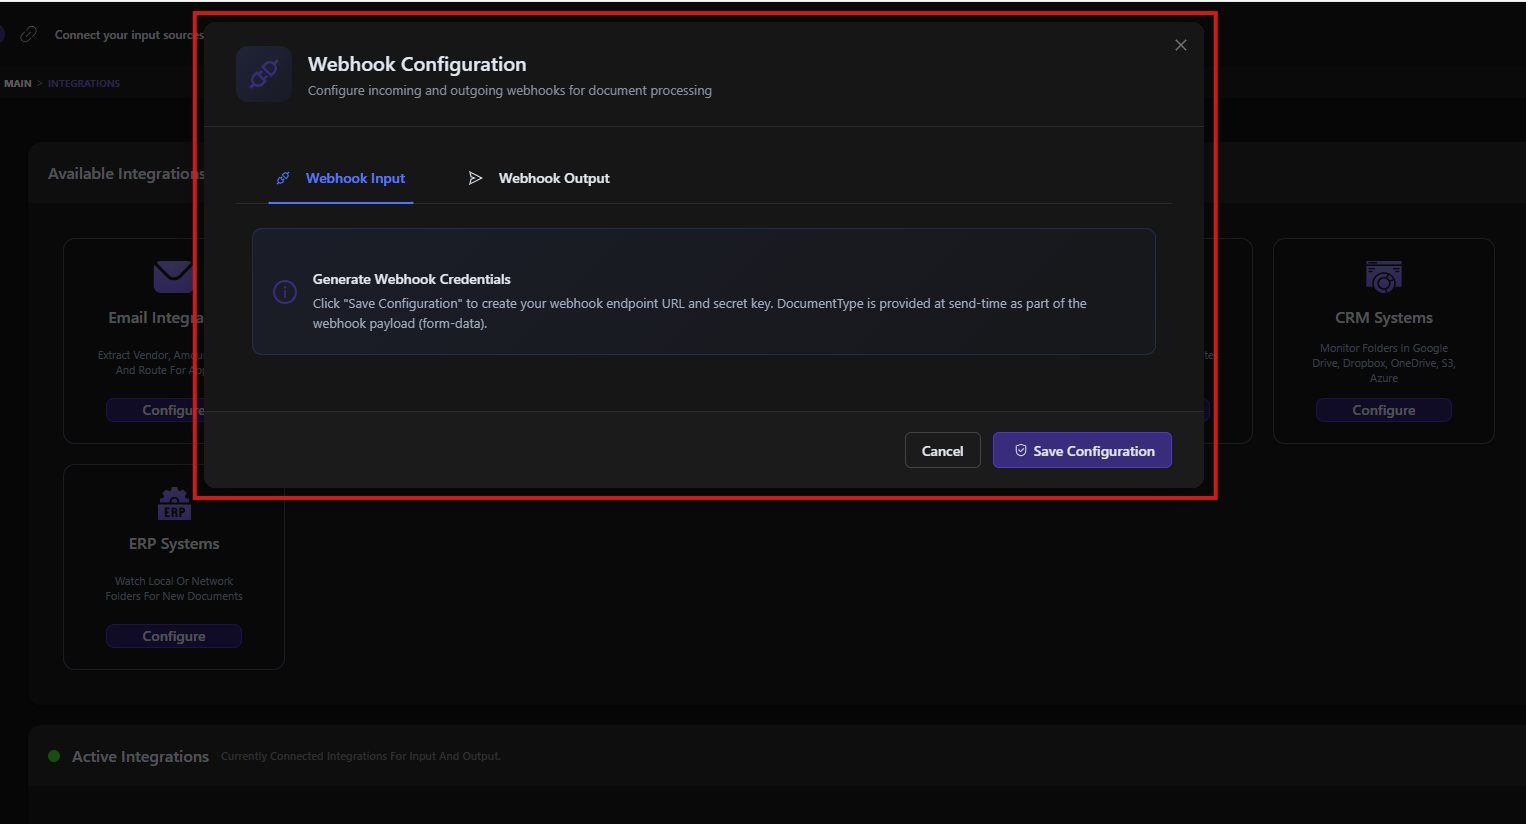Open the Webhook Output tab

point(539,178)
